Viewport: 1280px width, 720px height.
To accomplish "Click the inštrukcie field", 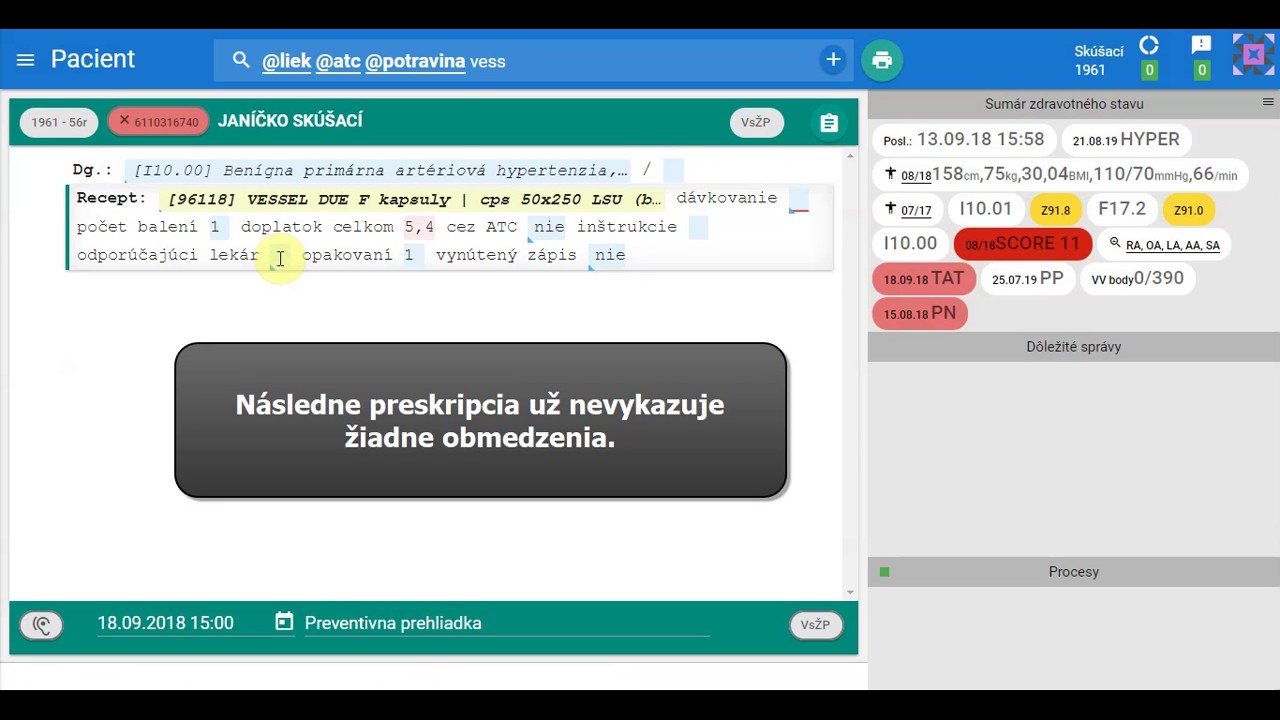I will (x=698, y=227).
